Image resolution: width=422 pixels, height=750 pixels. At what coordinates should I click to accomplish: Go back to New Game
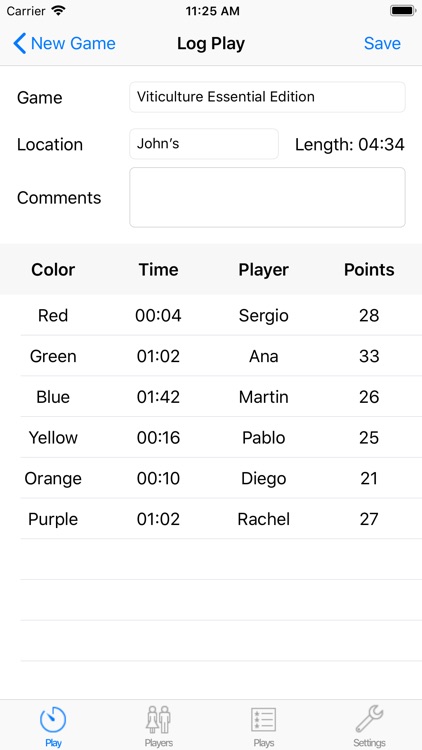point(65,44)
